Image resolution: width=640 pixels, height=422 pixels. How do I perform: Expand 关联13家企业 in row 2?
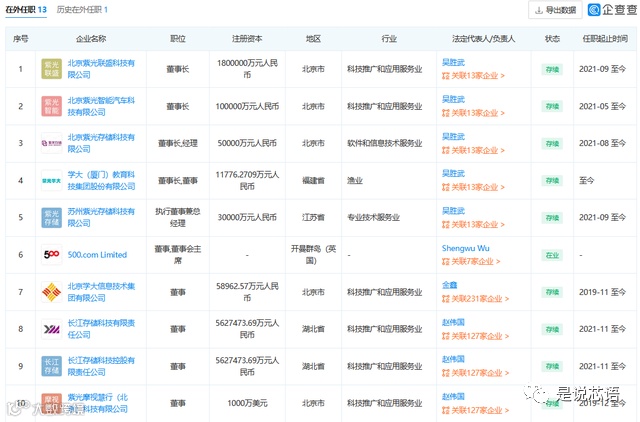coord(473,113)
